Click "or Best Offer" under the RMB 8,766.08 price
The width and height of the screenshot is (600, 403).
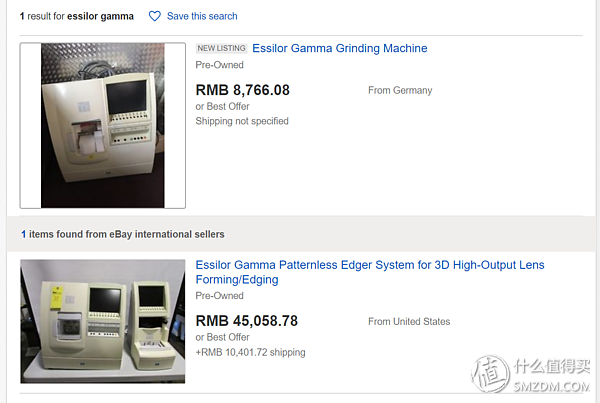(222, 106)
